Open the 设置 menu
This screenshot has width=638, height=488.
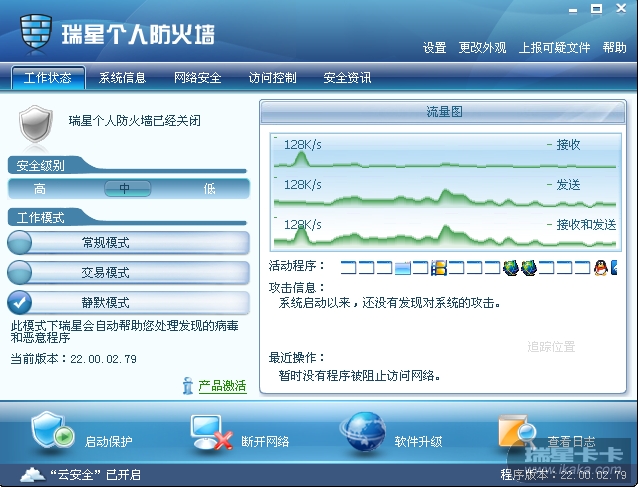click(435, 48)
